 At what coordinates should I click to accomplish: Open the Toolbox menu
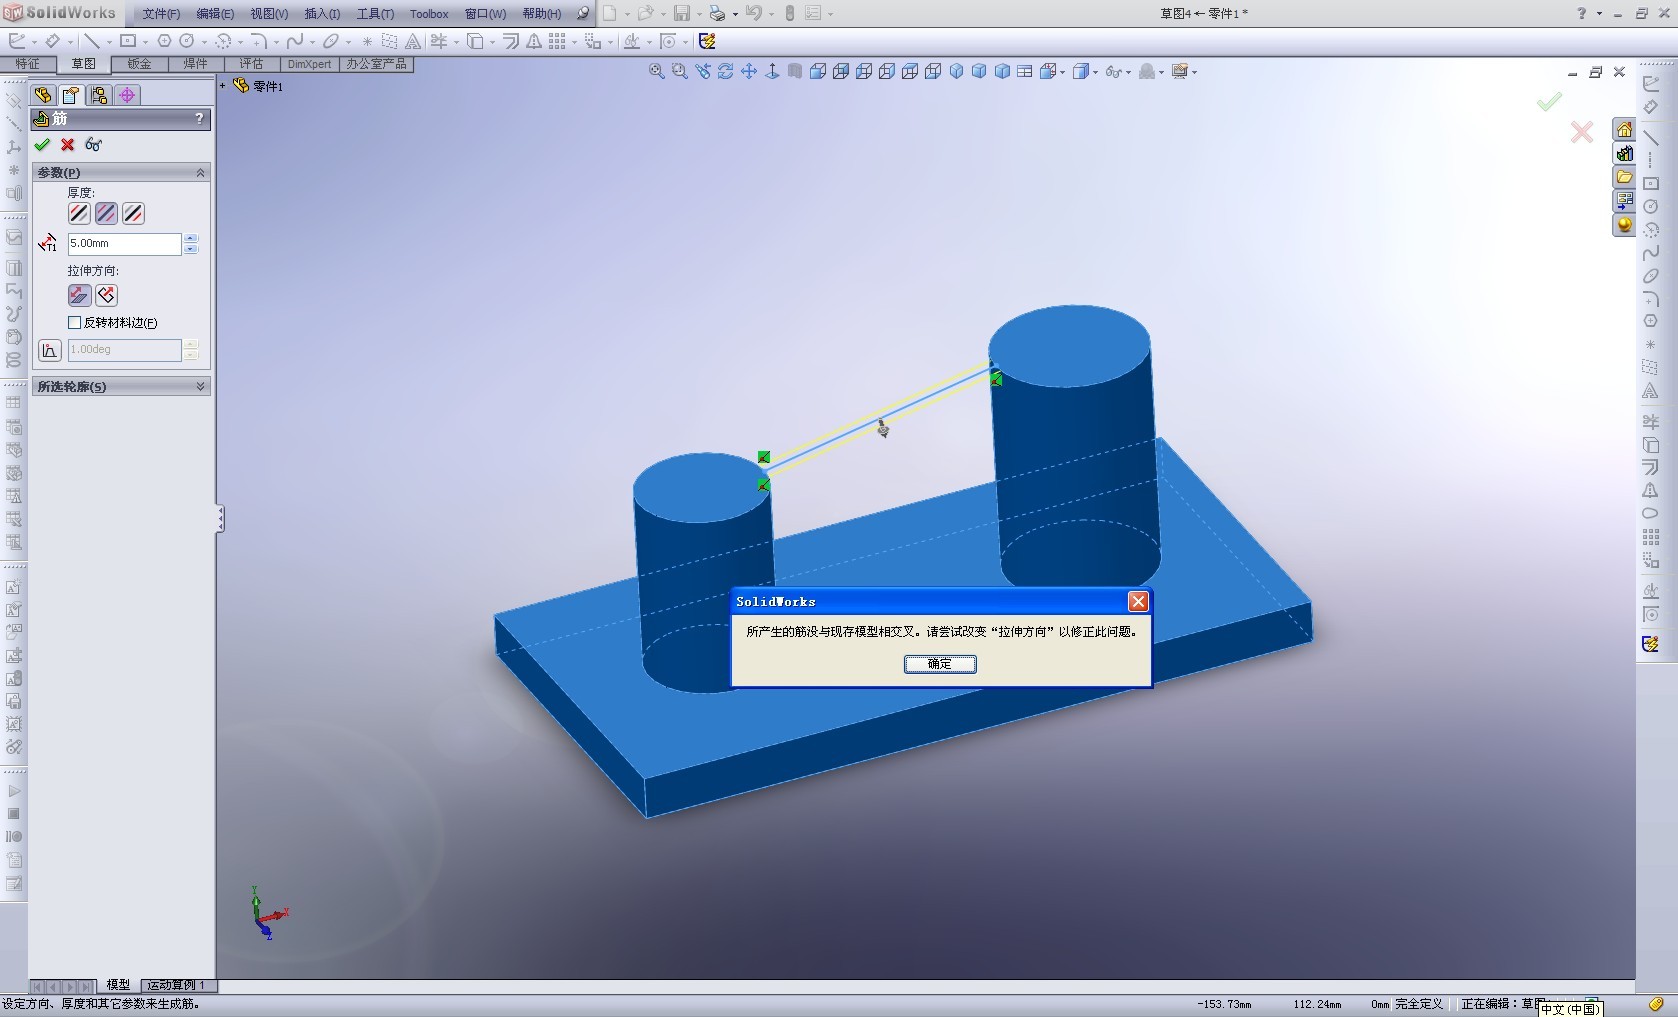click(x=429, y=14)
